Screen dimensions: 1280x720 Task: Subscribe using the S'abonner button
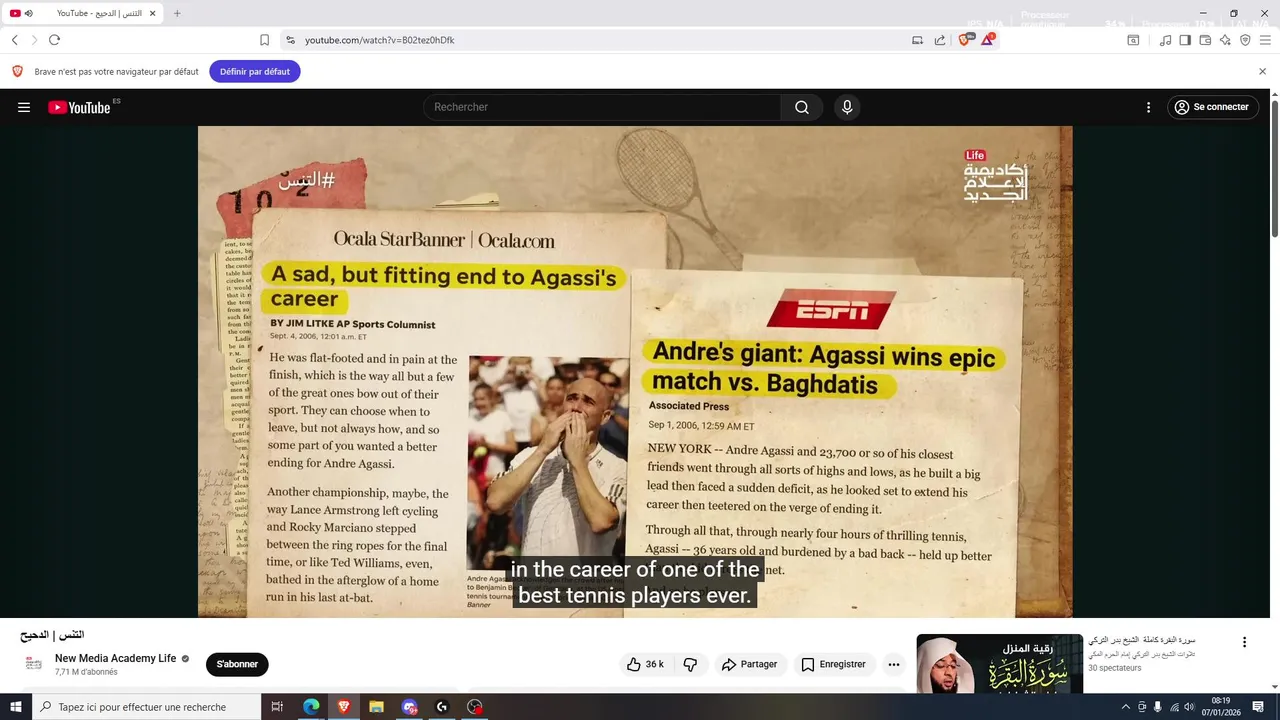pos(237,664)
